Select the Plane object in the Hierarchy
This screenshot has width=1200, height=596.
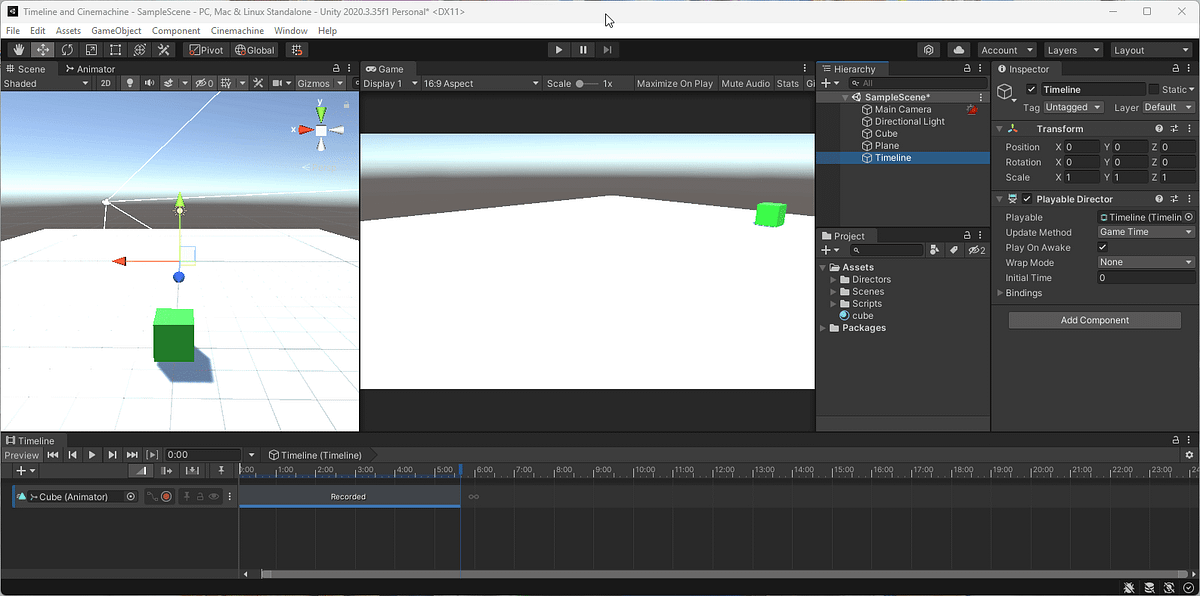[888, 145]
